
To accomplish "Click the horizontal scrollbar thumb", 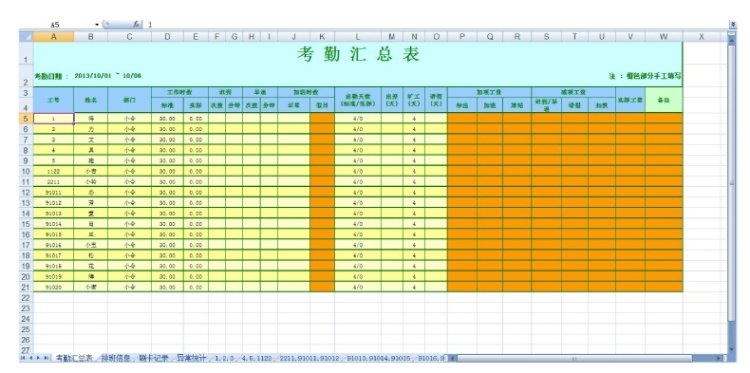I will click(574, 358).
